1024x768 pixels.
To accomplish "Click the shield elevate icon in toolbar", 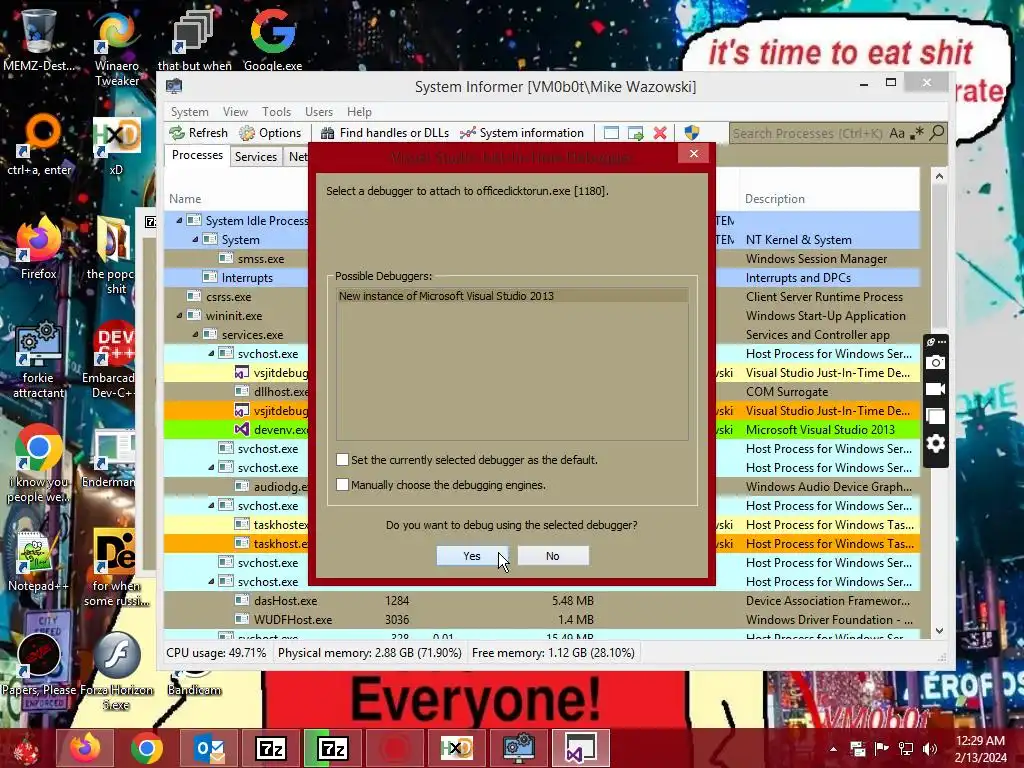I will tap(692, 133).
